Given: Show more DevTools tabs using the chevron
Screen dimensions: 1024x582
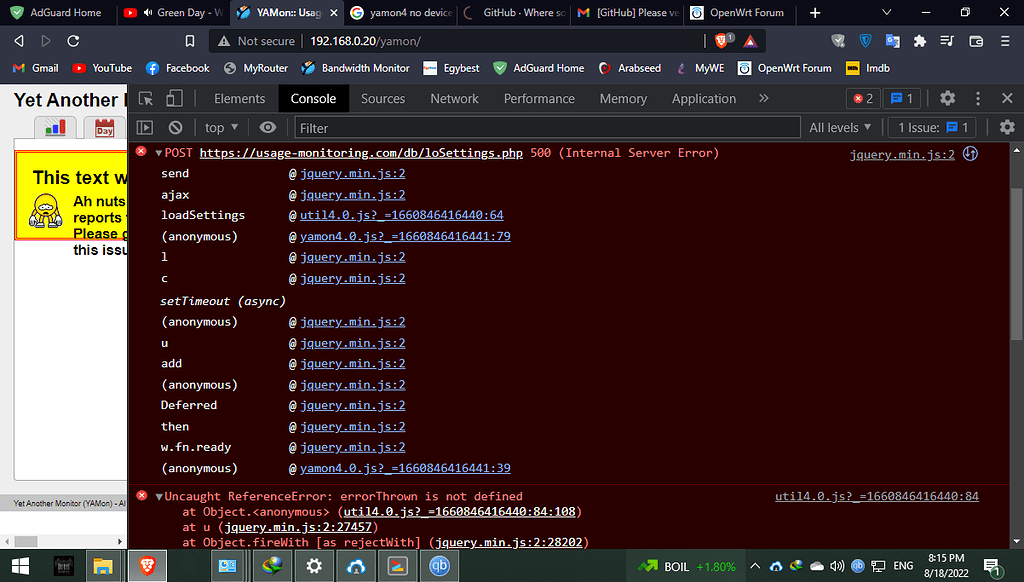Looking at the screenshot, I should pyautogui.click(x=764, y=99).
